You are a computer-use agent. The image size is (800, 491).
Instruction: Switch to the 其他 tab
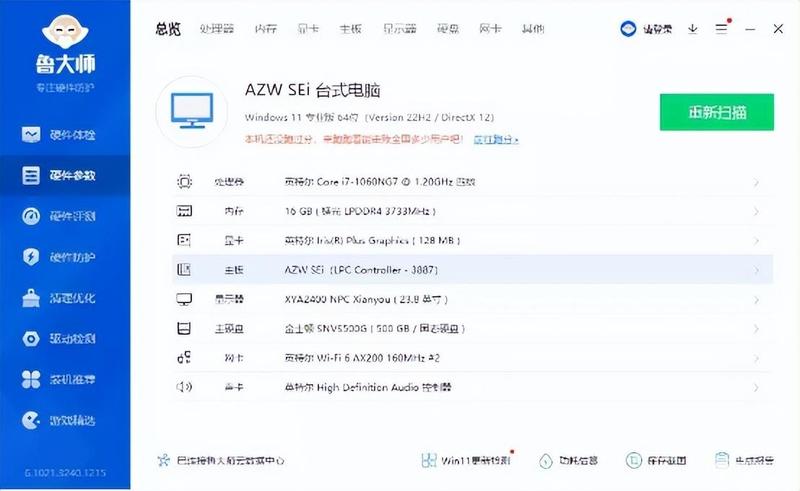tap(533, 29)
